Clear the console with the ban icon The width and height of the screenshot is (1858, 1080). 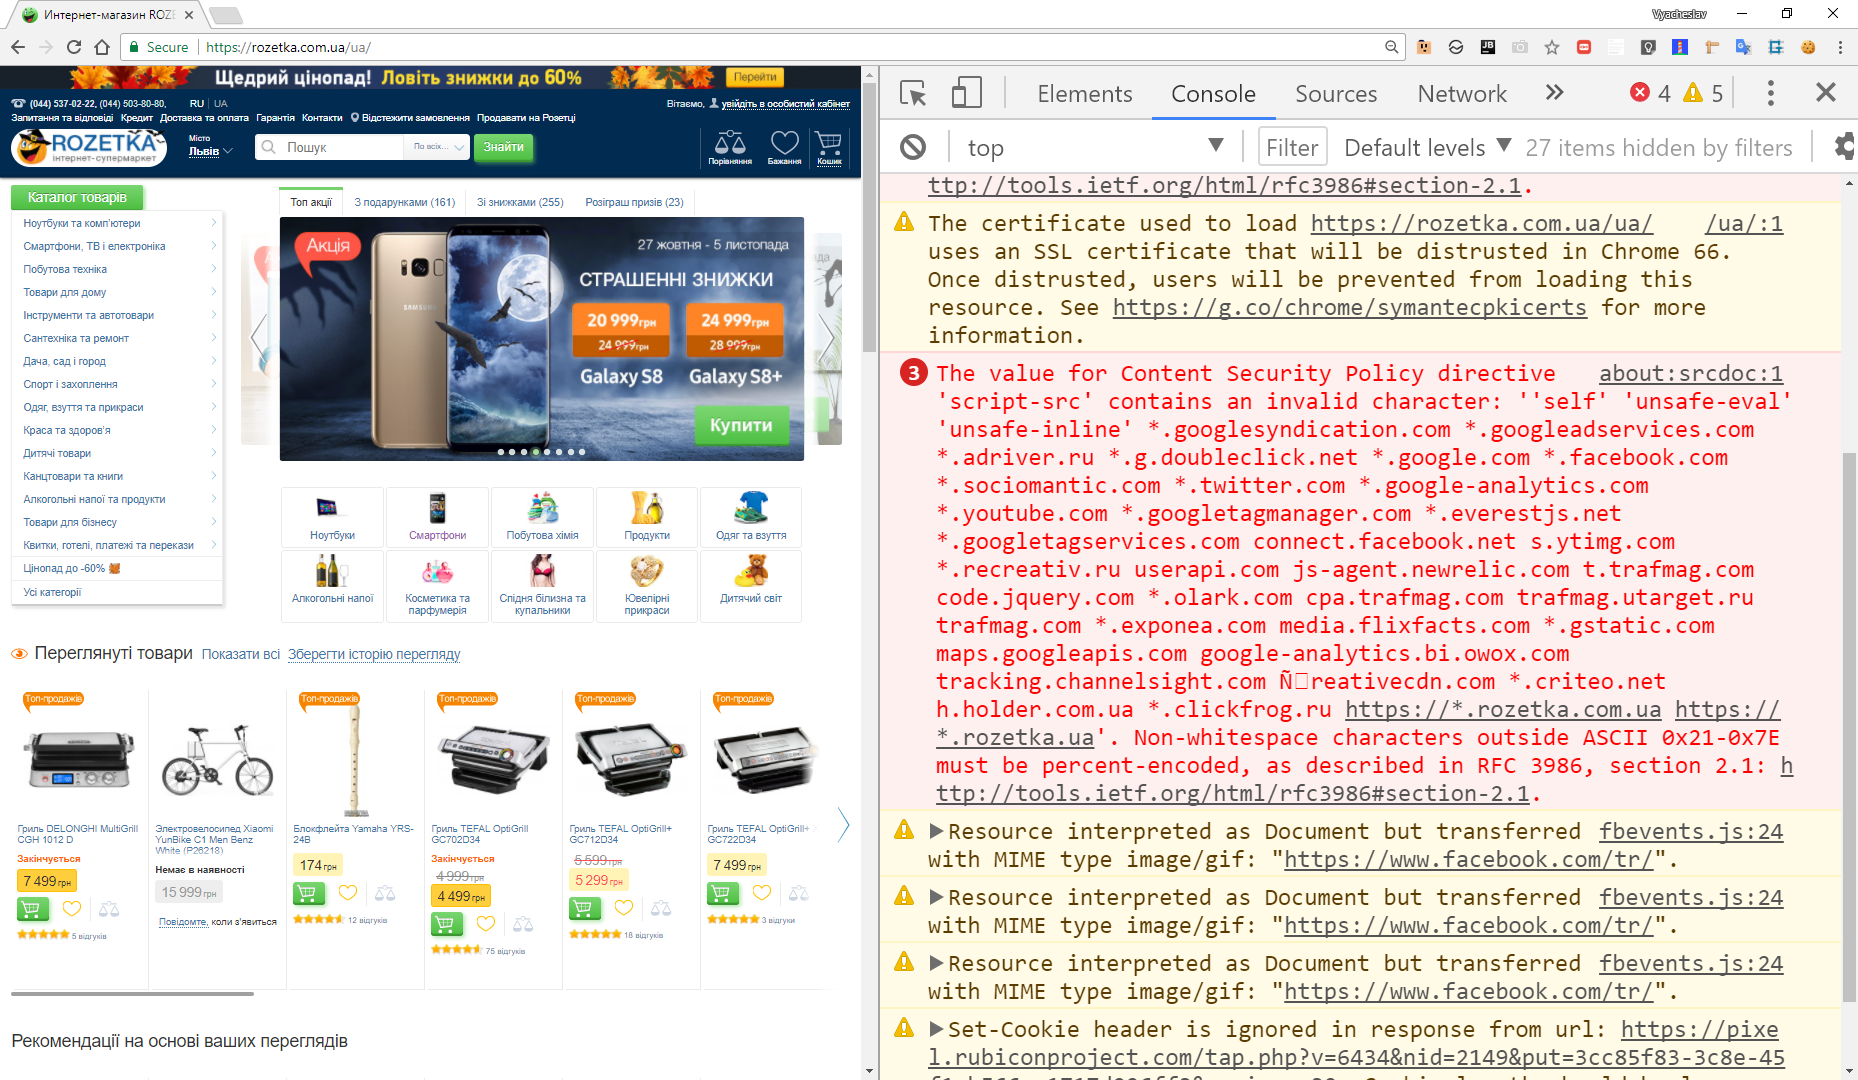pos(912,148)
